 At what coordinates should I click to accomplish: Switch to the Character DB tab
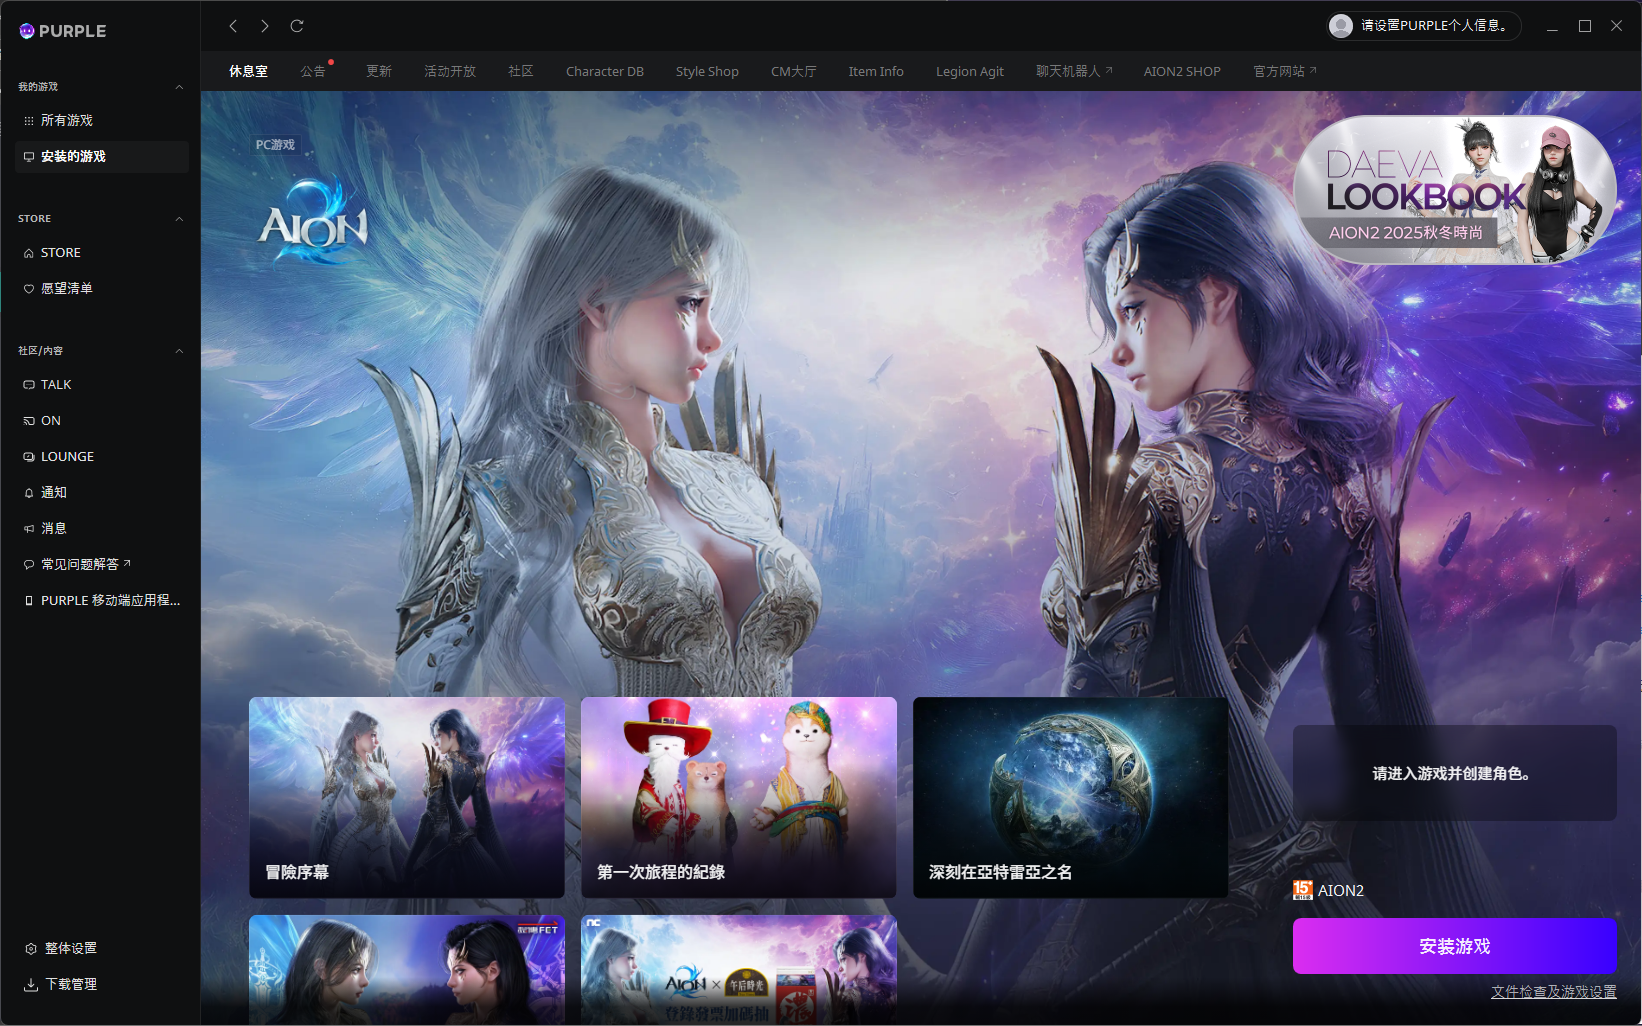[x=604, y=72]
